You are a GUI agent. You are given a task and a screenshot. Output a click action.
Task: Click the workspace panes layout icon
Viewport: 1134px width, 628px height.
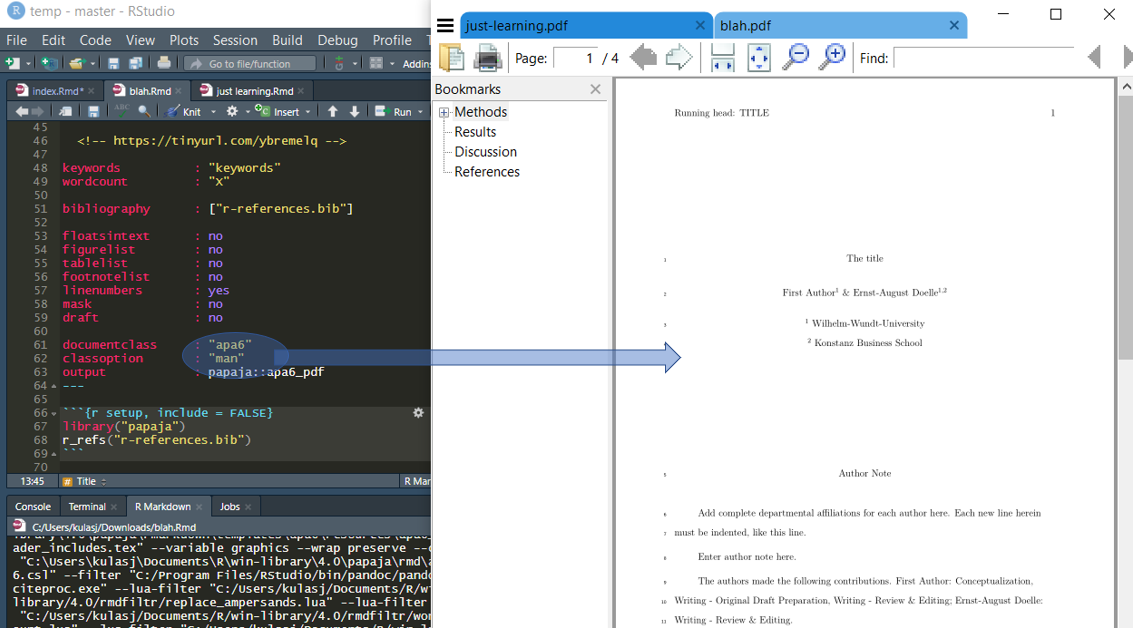(x=376, y=64)
